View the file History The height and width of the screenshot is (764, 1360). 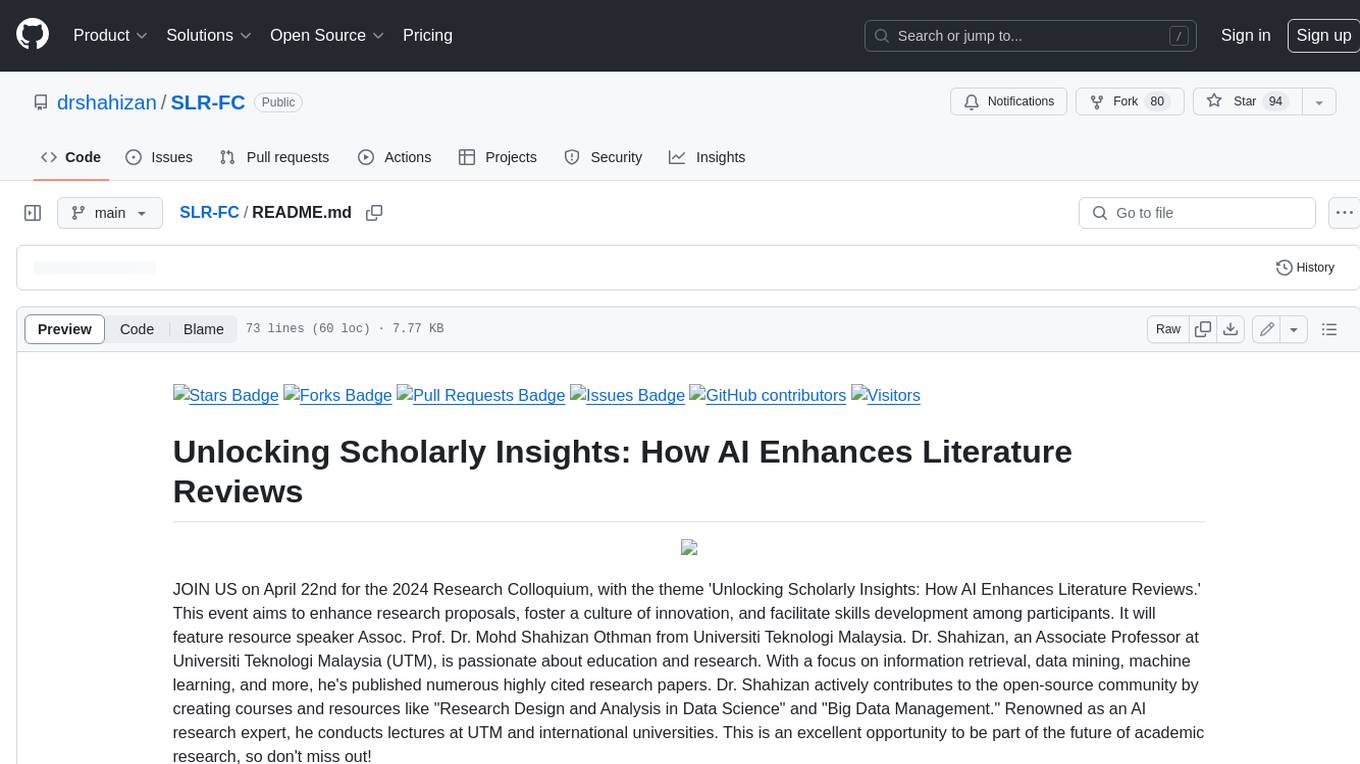[x=1305, y=268]
